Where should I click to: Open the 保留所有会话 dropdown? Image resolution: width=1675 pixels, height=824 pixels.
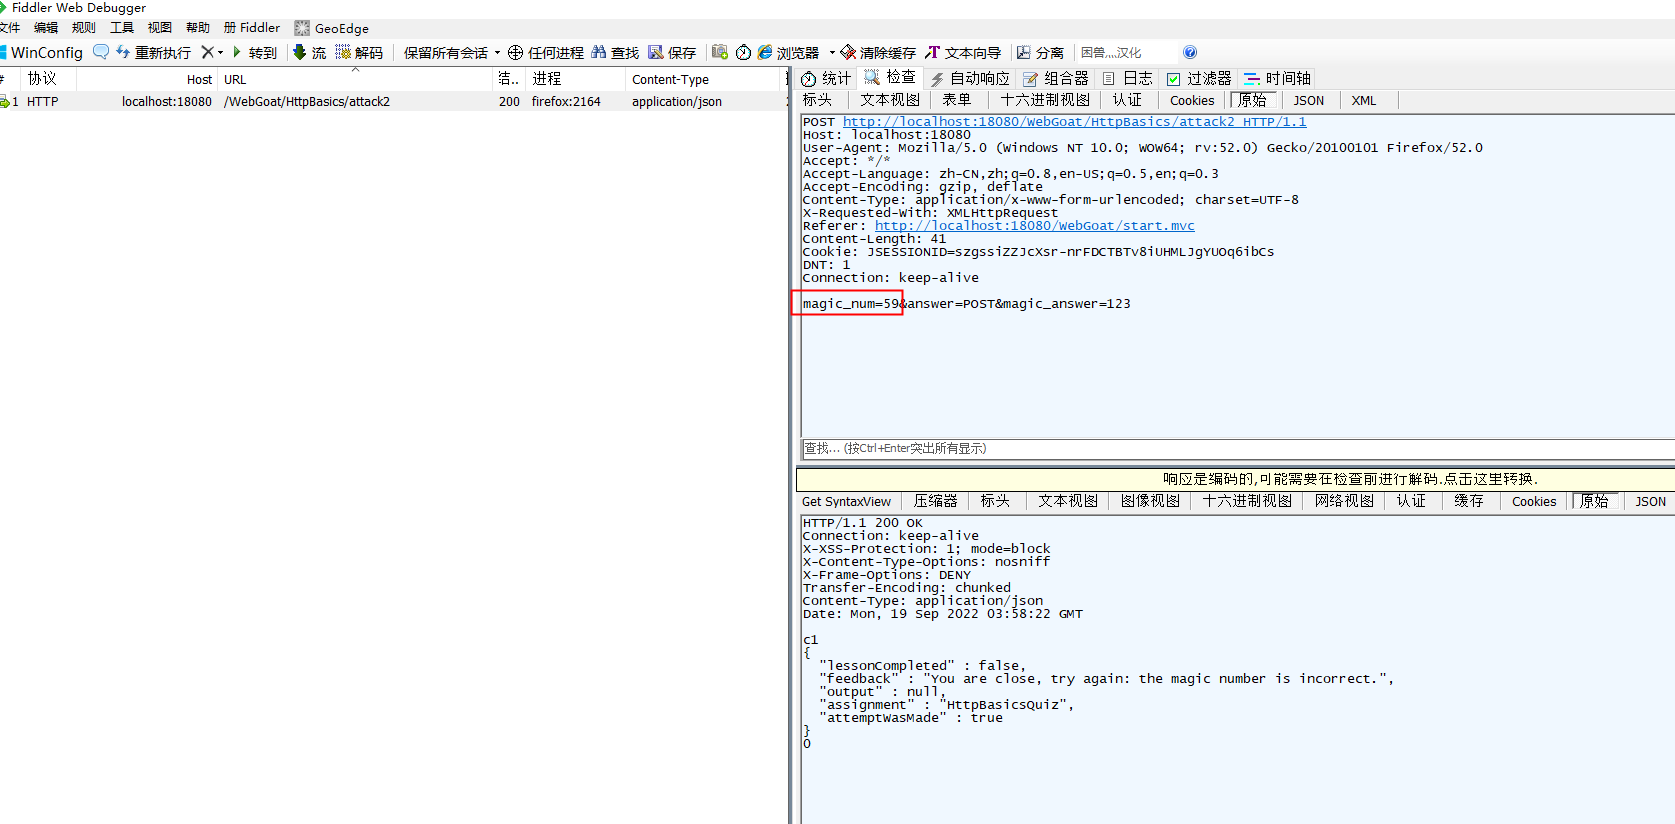click(x=451, y=53)
